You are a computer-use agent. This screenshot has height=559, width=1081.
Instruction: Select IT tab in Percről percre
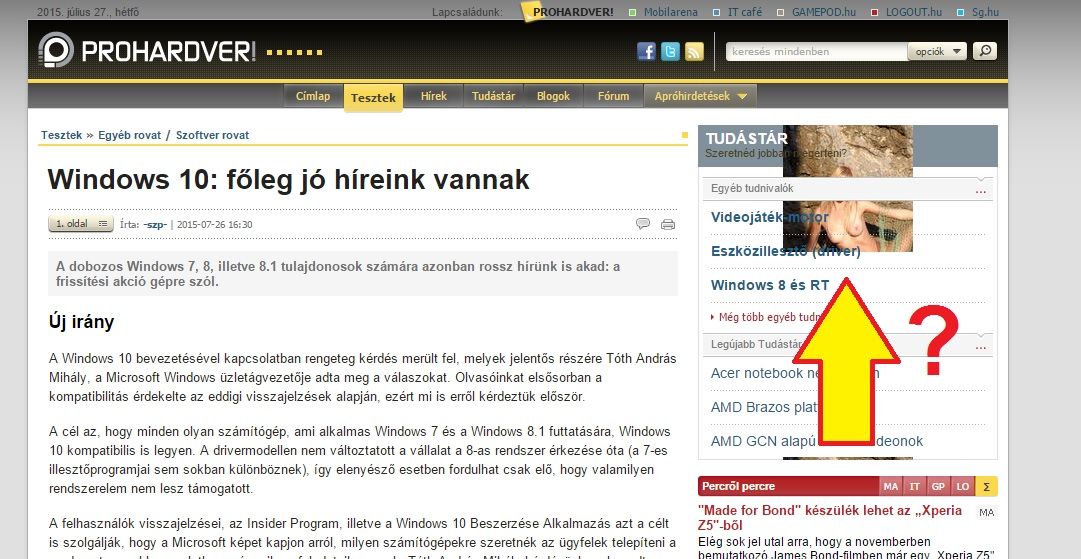pyautogui.click(x=915, y=486)
